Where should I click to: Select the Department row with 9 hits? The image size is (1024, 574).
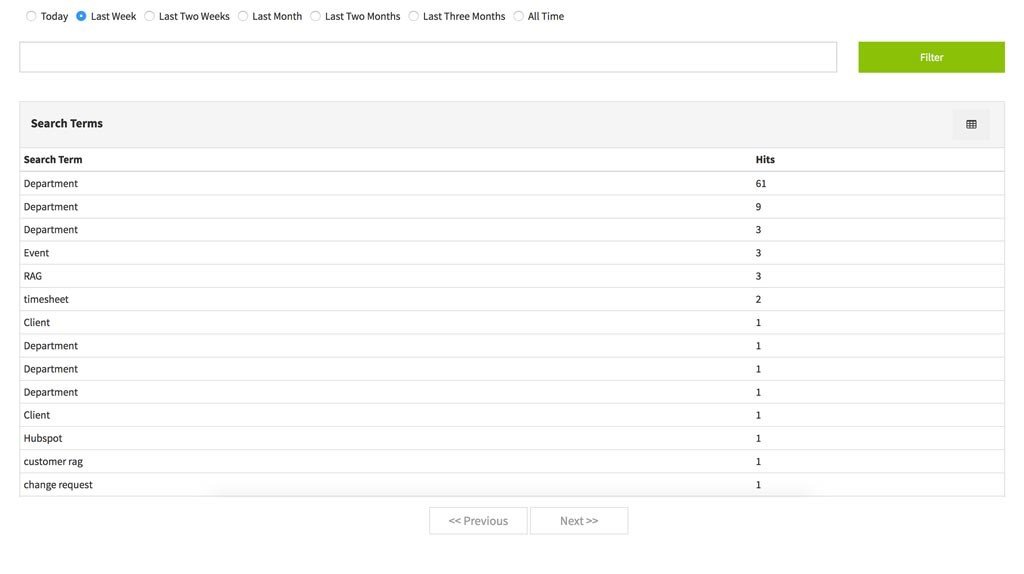pos(512,207)
